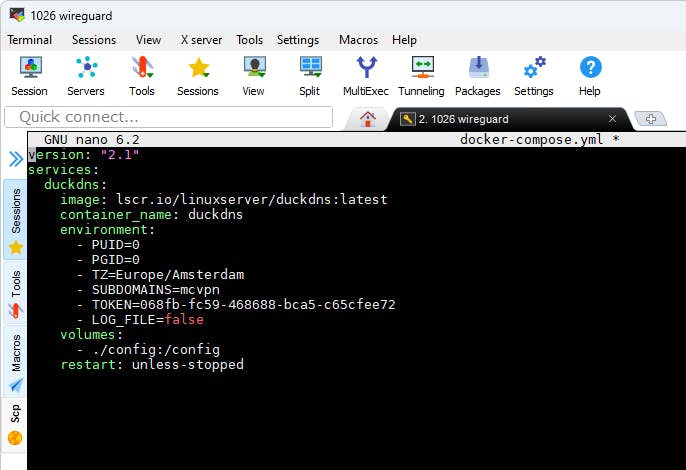The image size is (686, 470).
Task: Click the version: "2.1" line
Action: [x=84, y=154]
